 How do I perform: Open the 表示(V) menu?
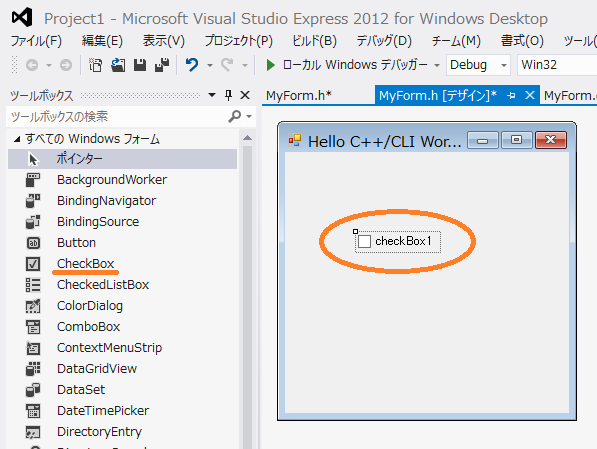click(164, 41)
